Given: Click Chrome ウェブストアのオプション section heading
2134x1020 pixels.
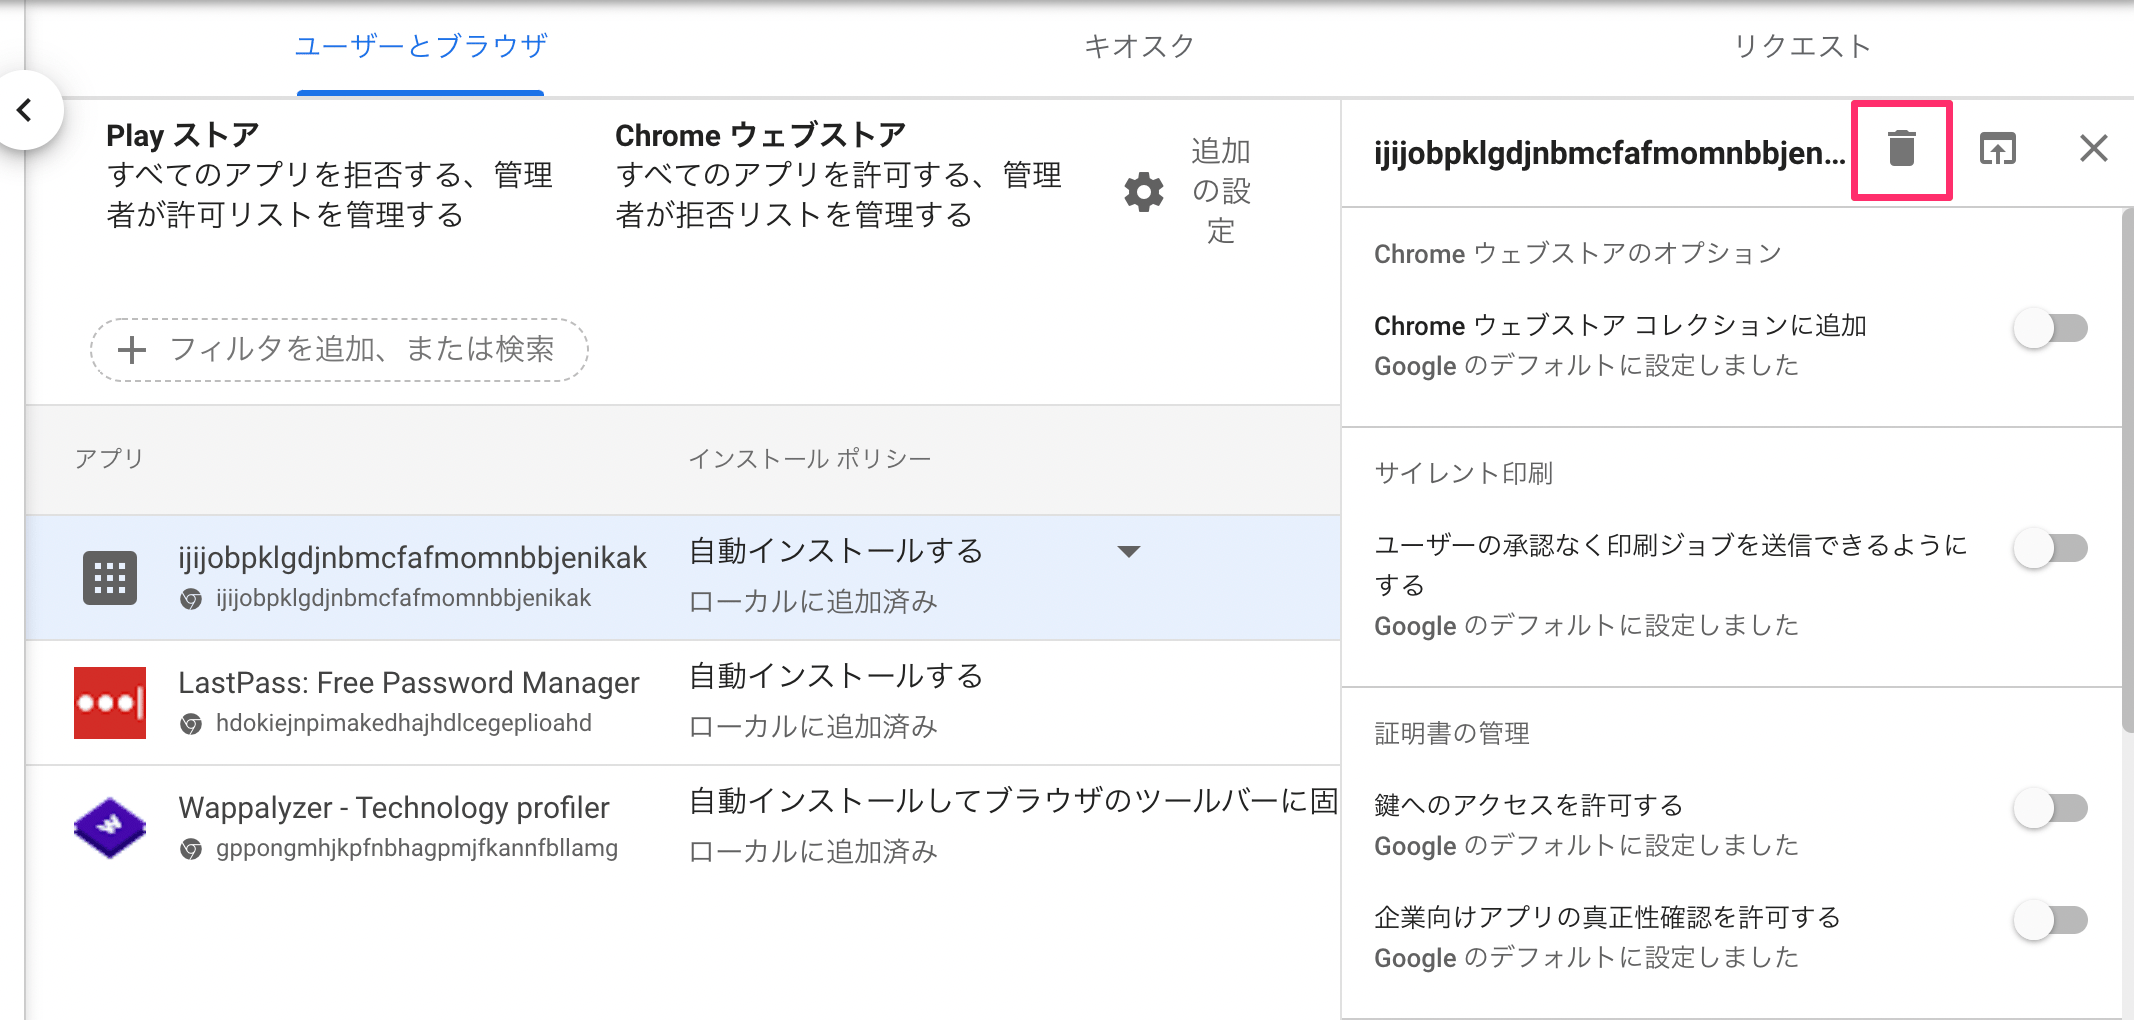Looking at the screenshot, I should [x=1578, y=254].
